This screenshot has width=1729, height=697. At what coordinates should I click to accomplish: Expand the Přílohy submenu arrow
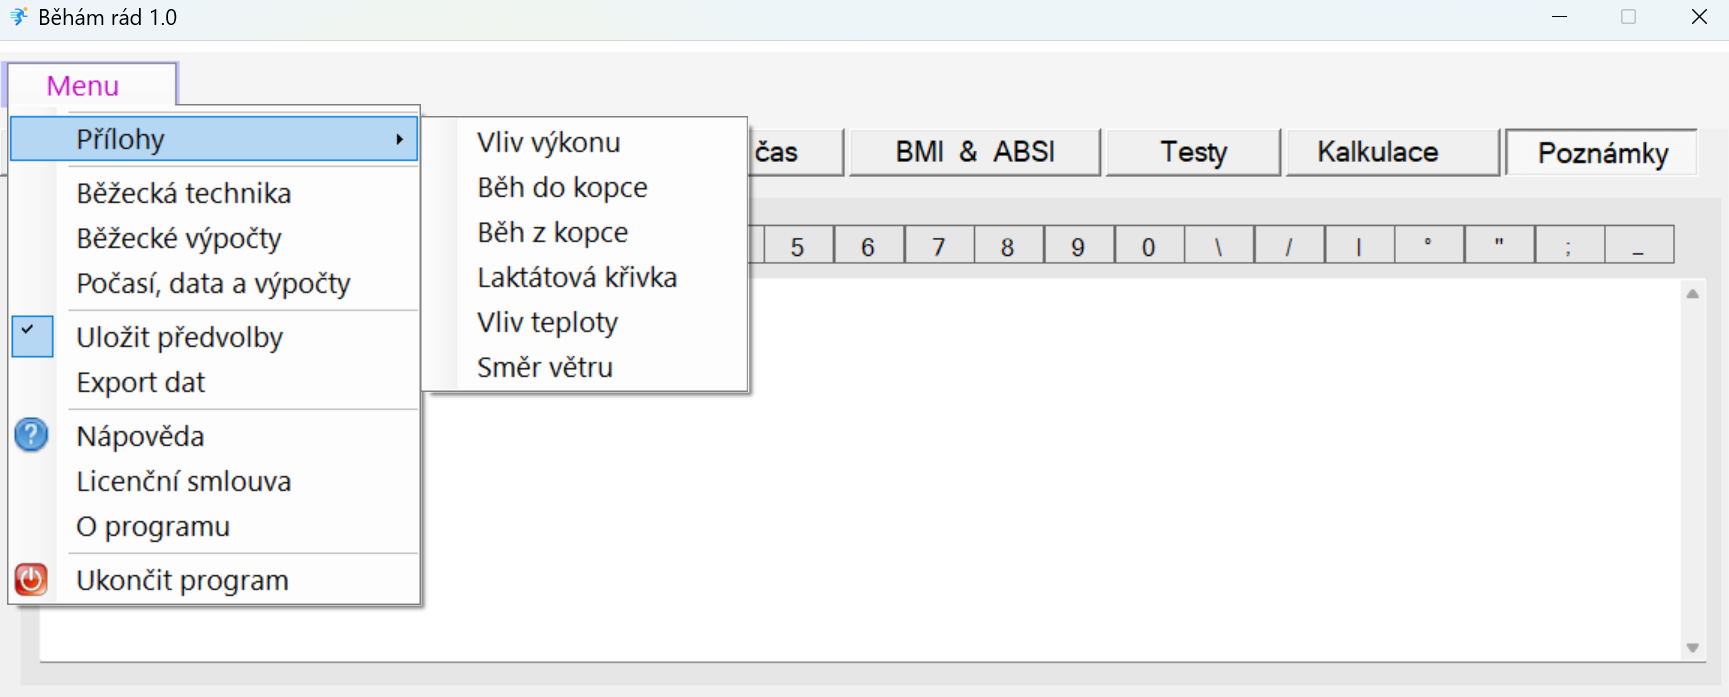click(x=399, y=139)
